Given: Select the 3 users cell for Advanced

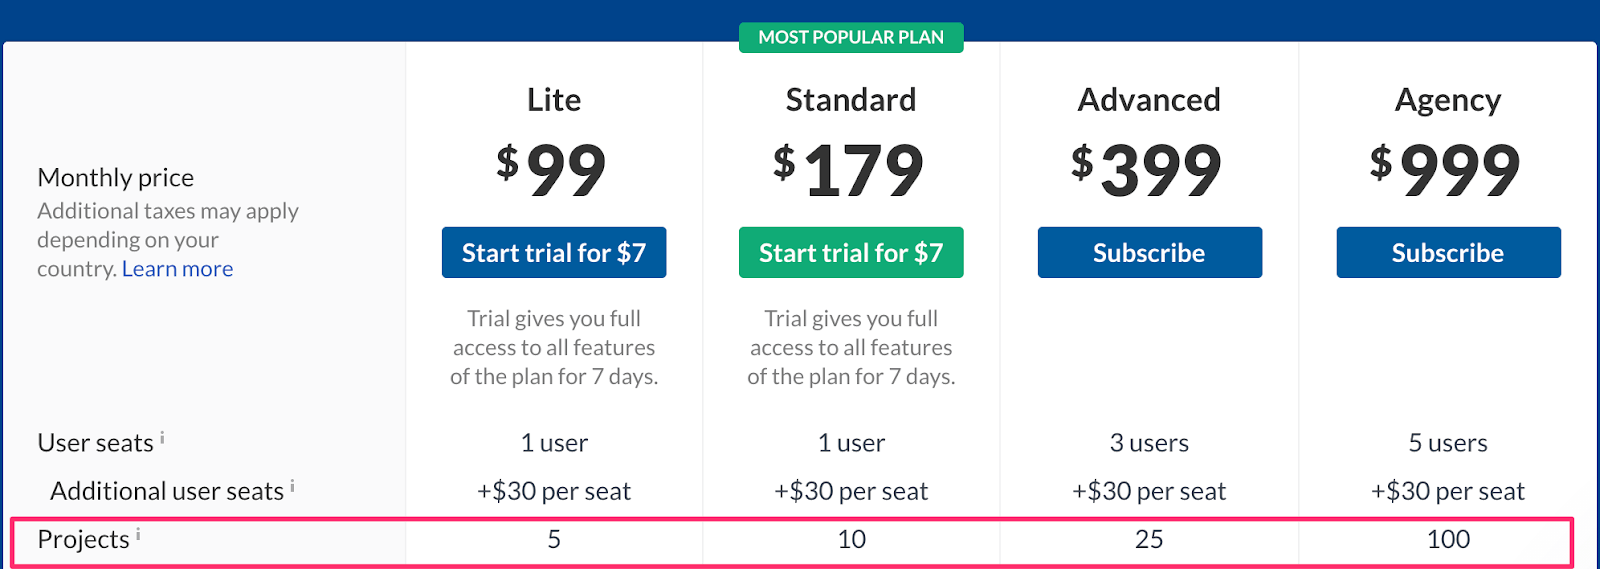Looking at the screenshot, I should click(x=1149, y=443).
